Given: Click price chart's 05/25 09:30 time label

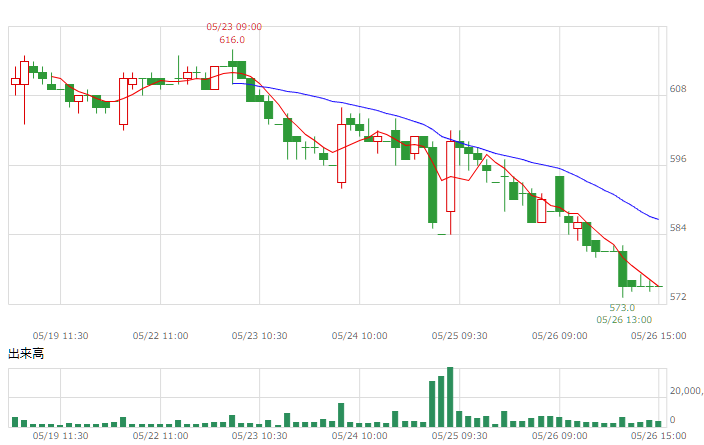Looking at the screenshot, I should (x=459, y=336).
